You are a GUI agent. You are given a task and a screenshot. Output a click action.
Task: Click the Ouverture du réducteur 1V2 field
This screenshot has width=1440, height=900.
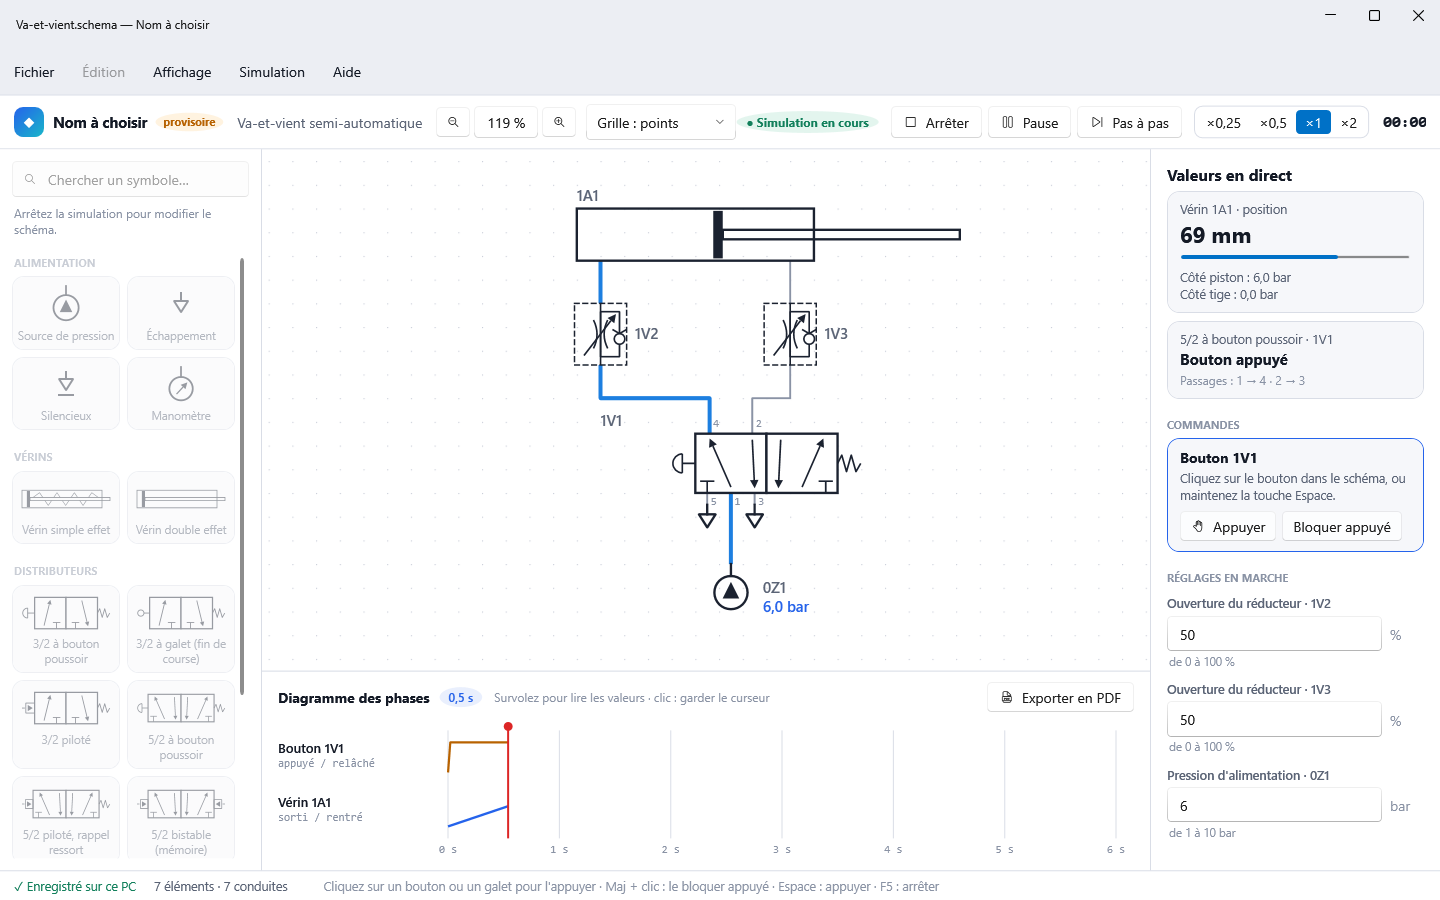pyautogui.click(x=1274, y=634)
